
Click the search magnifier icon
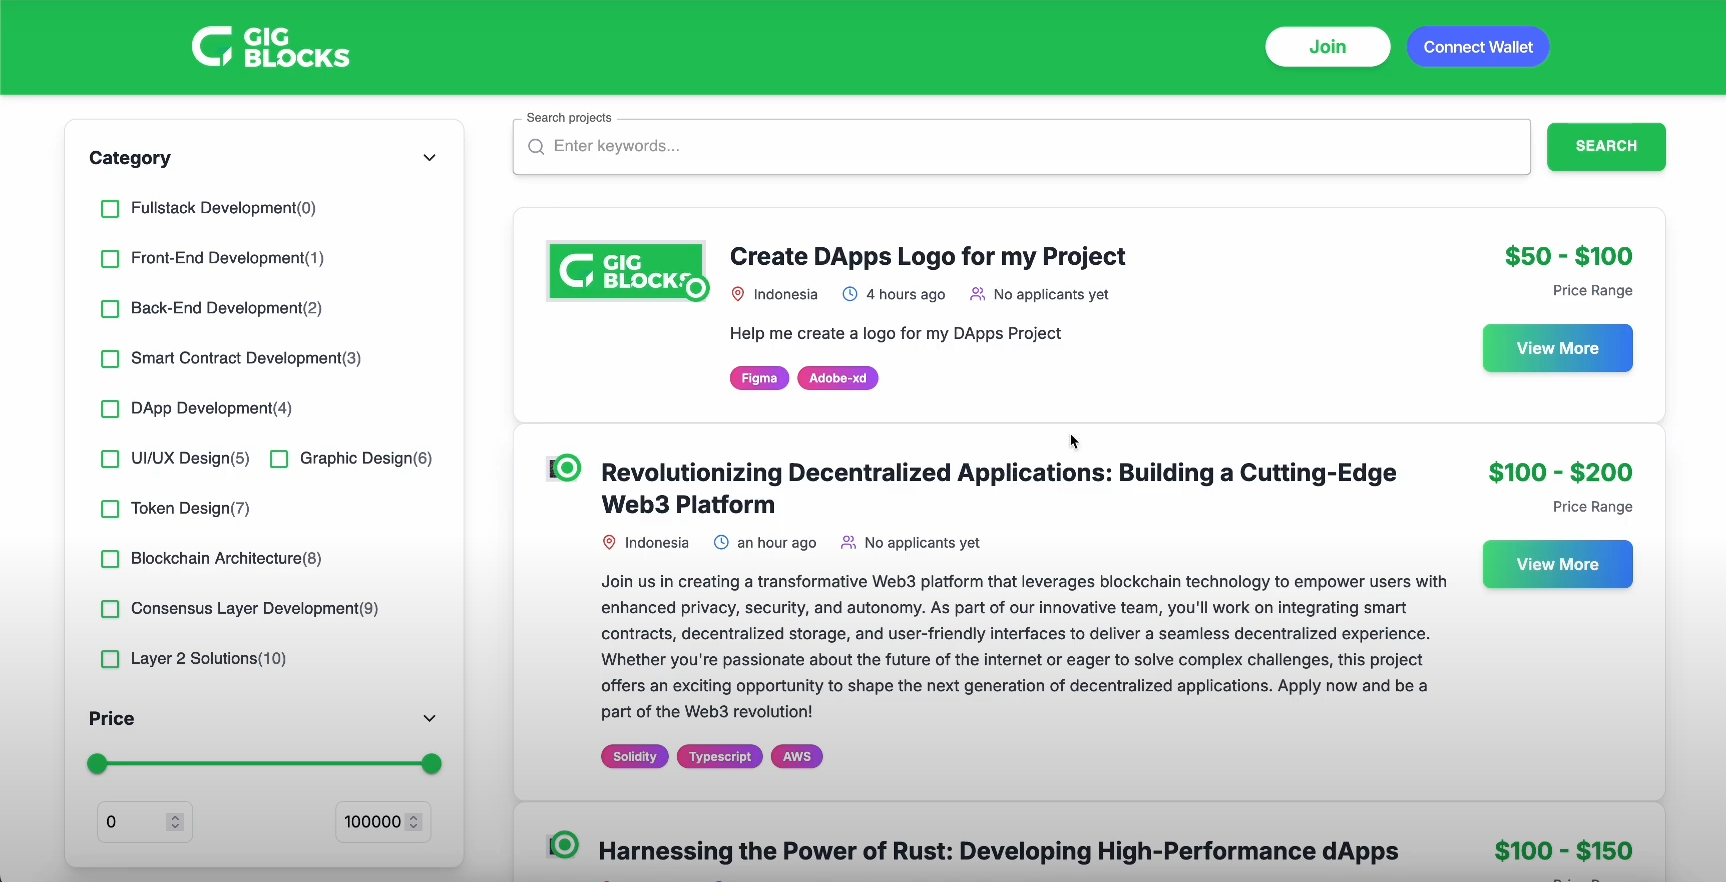click(x=536, y=147)
